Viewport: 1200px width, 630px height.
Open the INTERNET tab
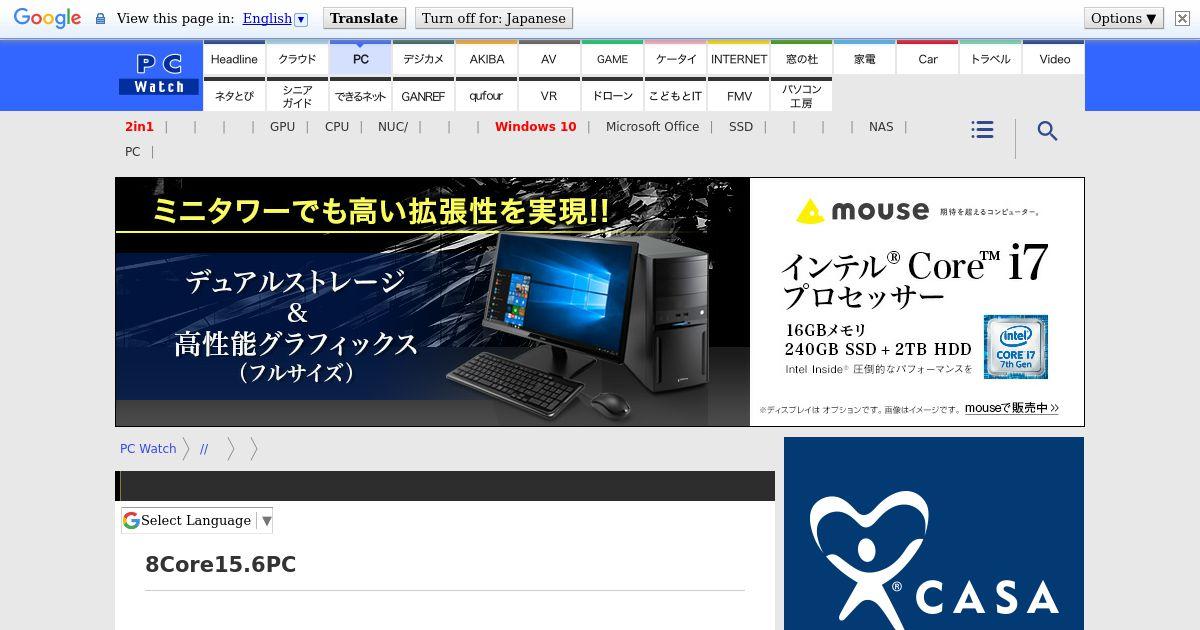click(738, 58)
